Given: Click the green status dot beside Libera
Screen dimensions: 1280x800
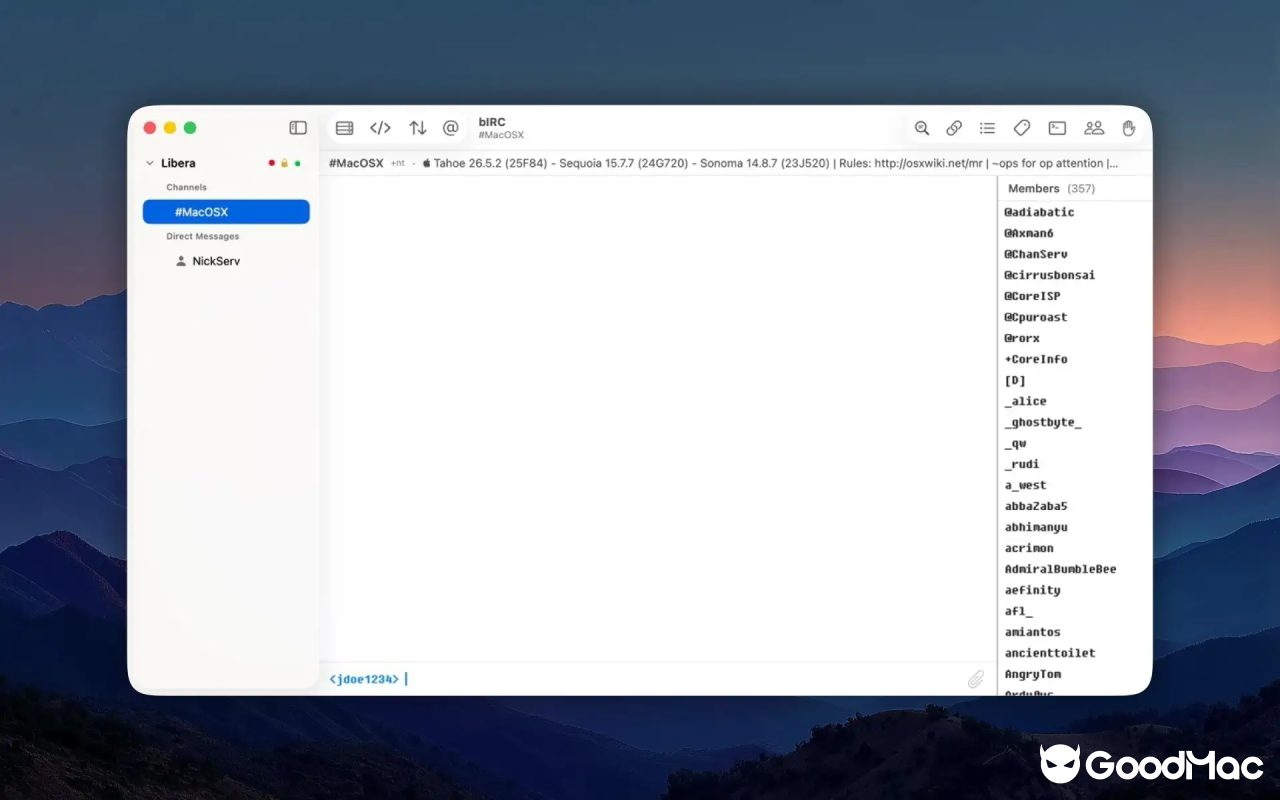Looking at the screenshot, I should click(x=297, y=163).
